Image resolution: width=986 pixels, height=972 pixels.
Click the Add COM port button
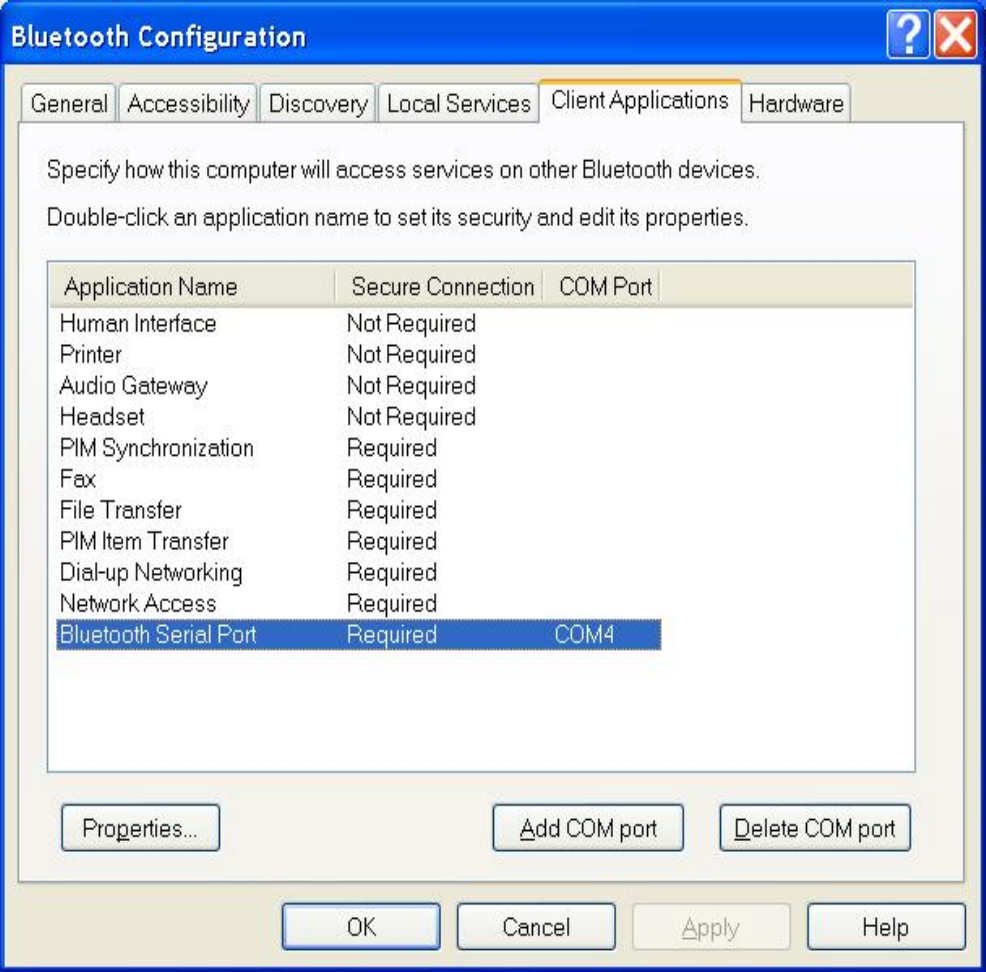click(588, 828)
